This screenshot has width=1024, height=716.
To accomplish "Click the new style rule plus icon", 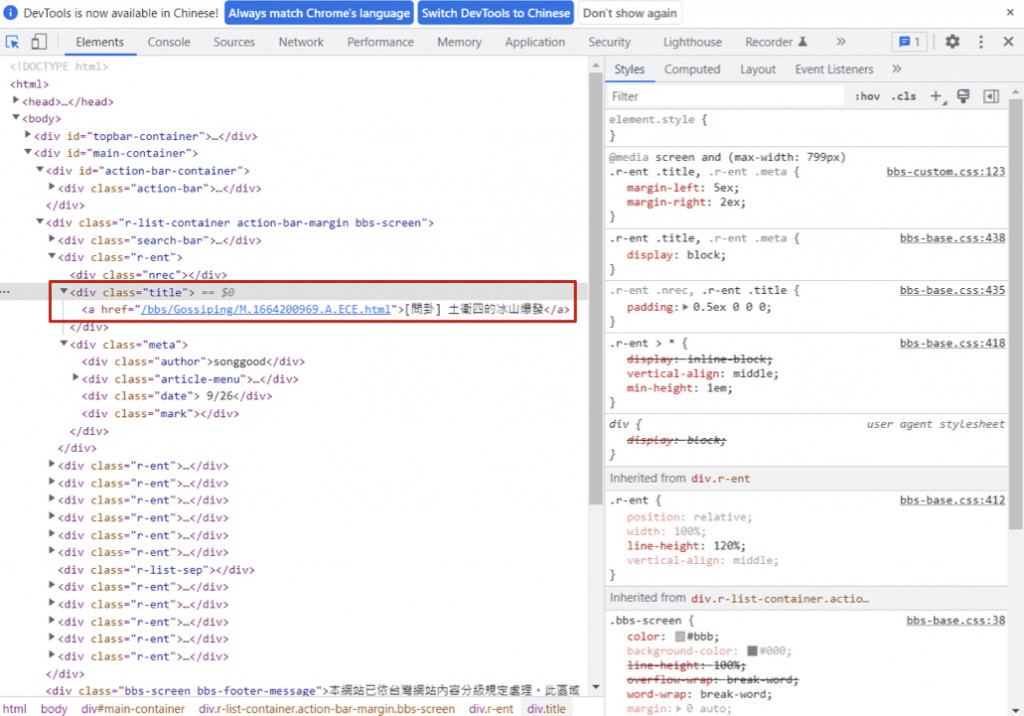I will pyautogui.click(x=937, y=97).
